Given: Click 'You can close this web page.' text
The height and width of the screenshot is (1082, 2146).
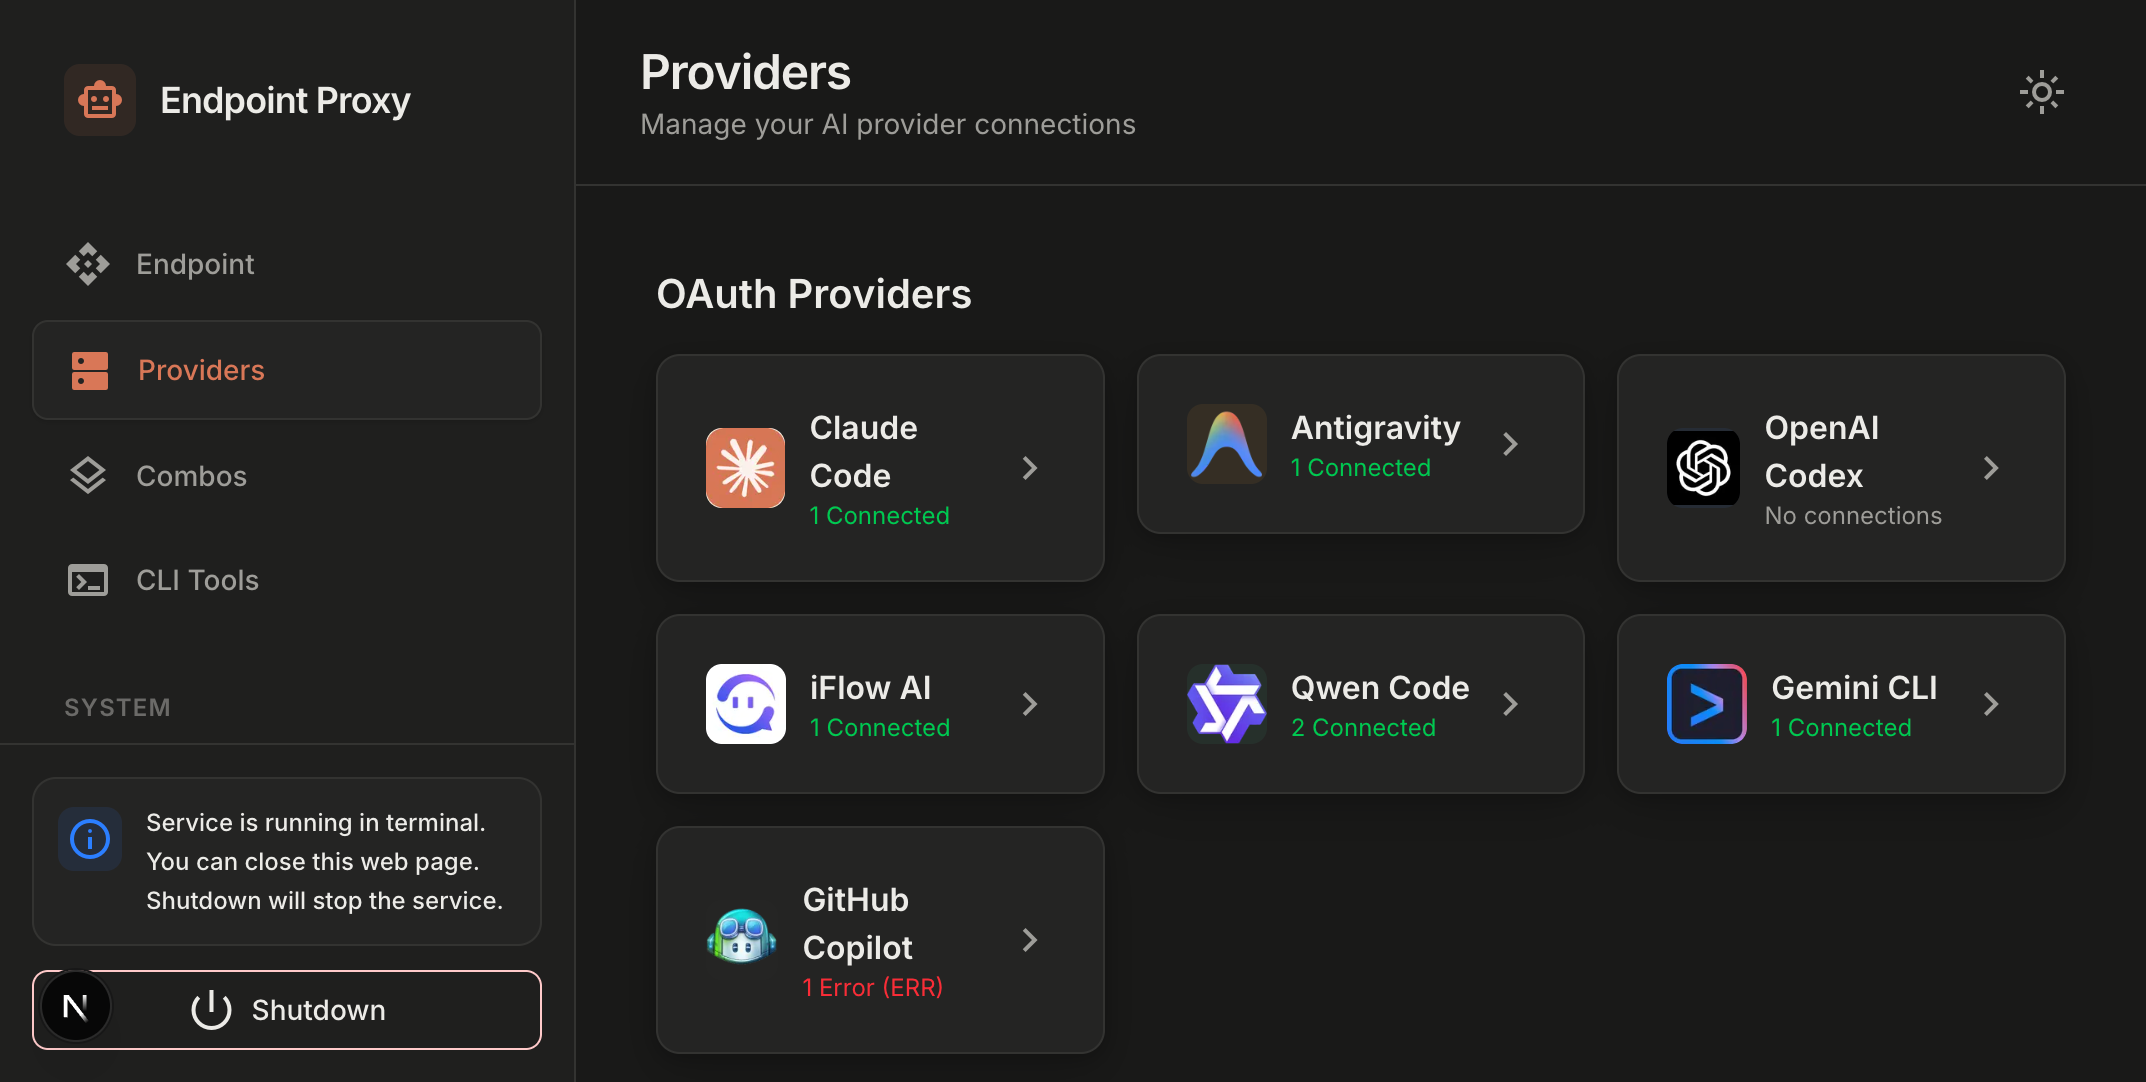Looking at the screenshot, I should (313, 862).
